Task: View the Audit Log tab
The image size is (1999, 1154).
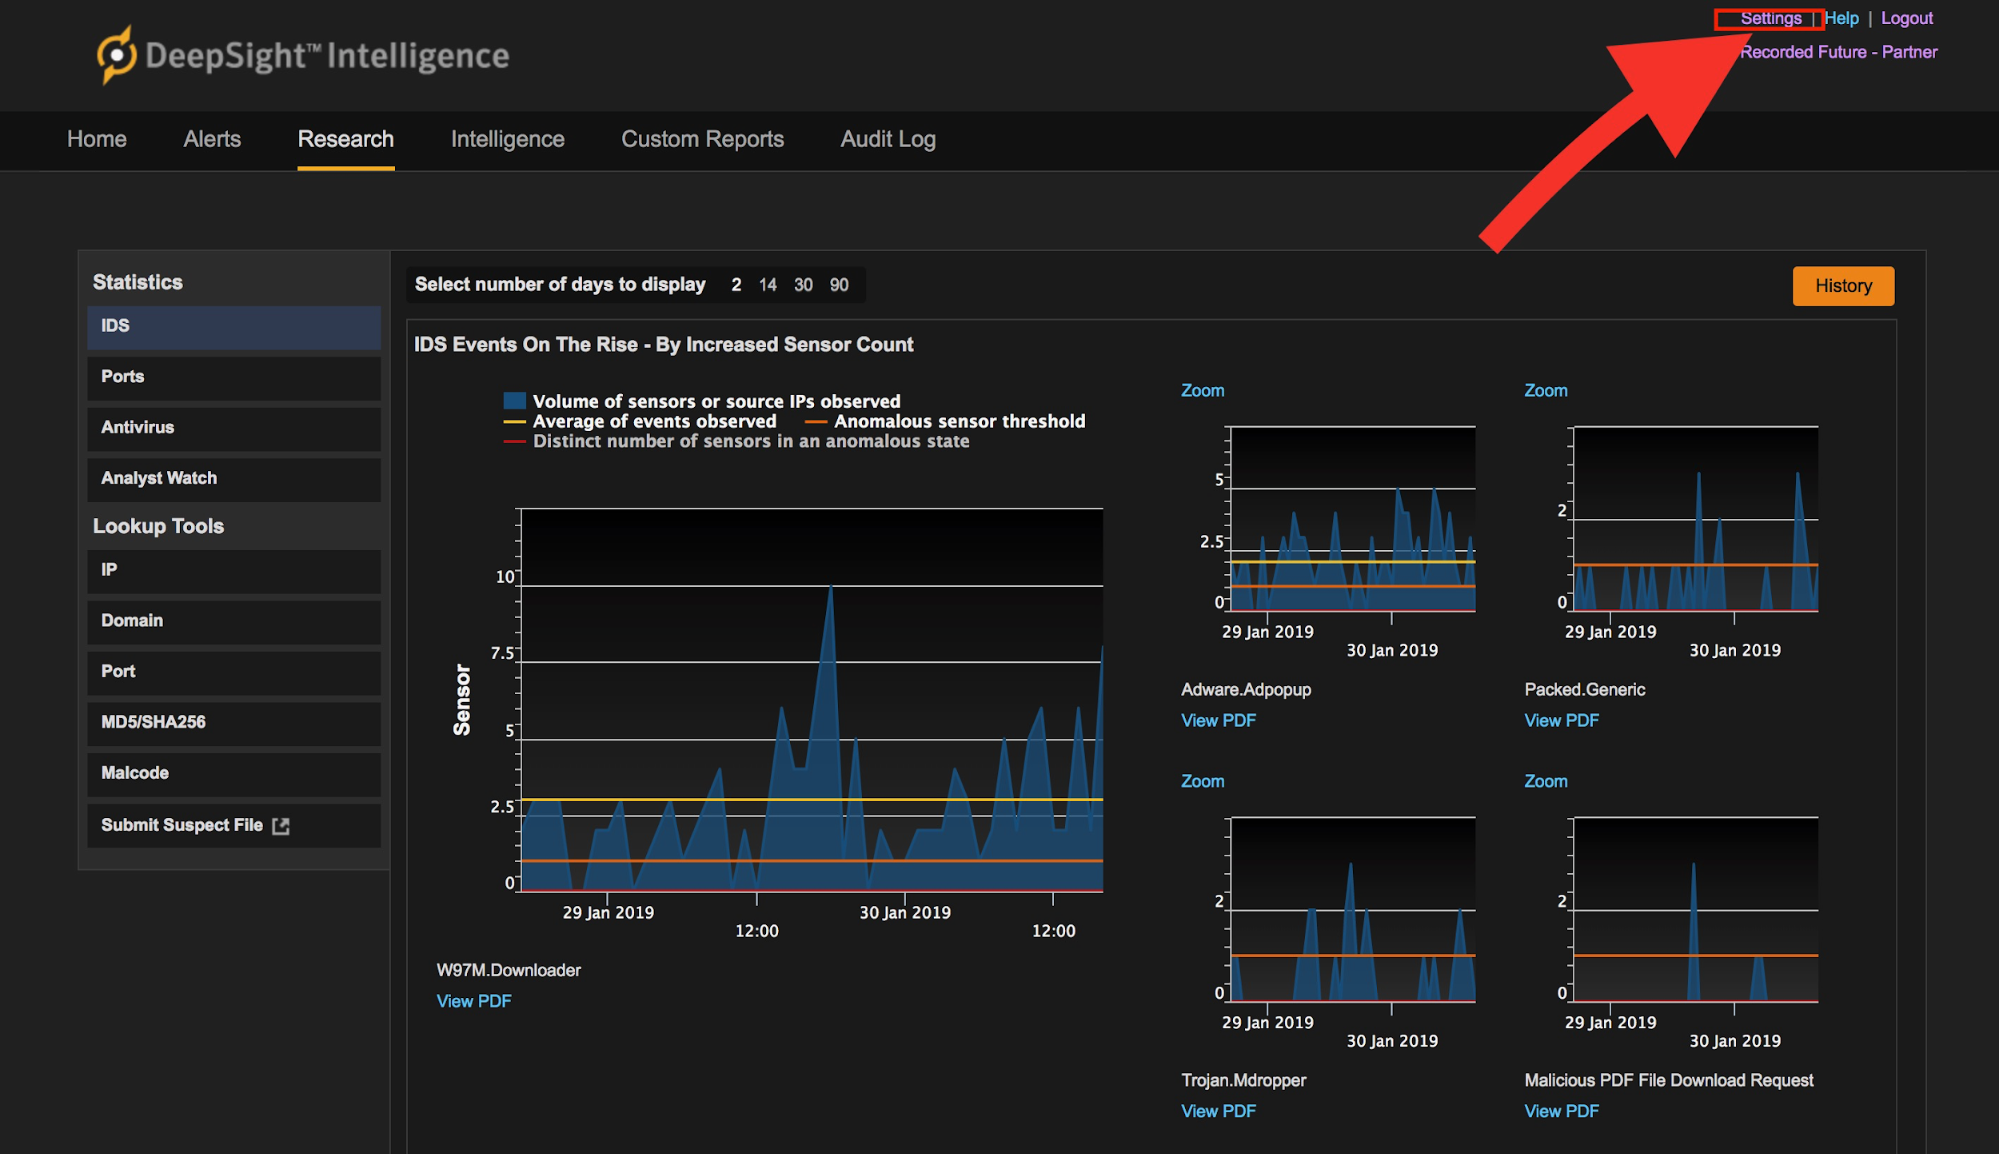Action: [888, 139]
